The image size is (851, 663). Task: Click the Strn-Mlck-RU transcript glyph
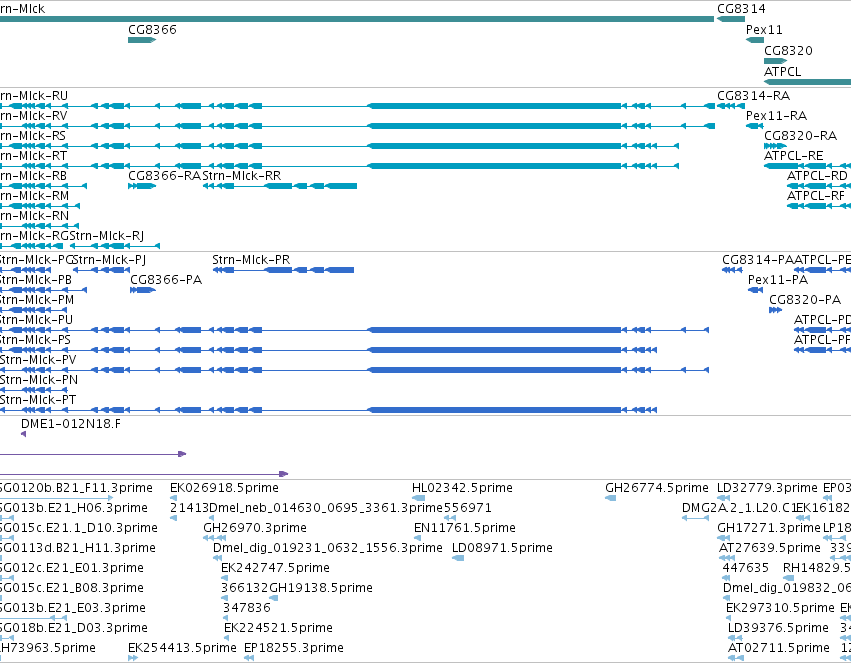click(357, 106)
